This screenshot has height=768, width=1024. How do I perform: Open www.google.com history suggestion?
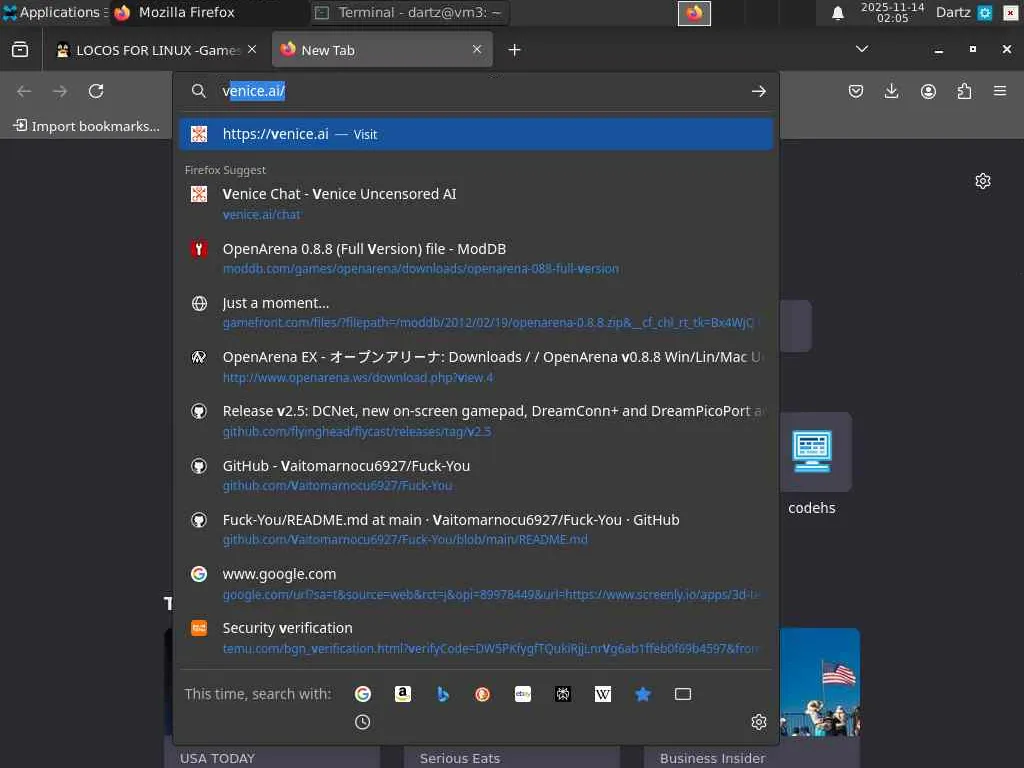point(476,583)
